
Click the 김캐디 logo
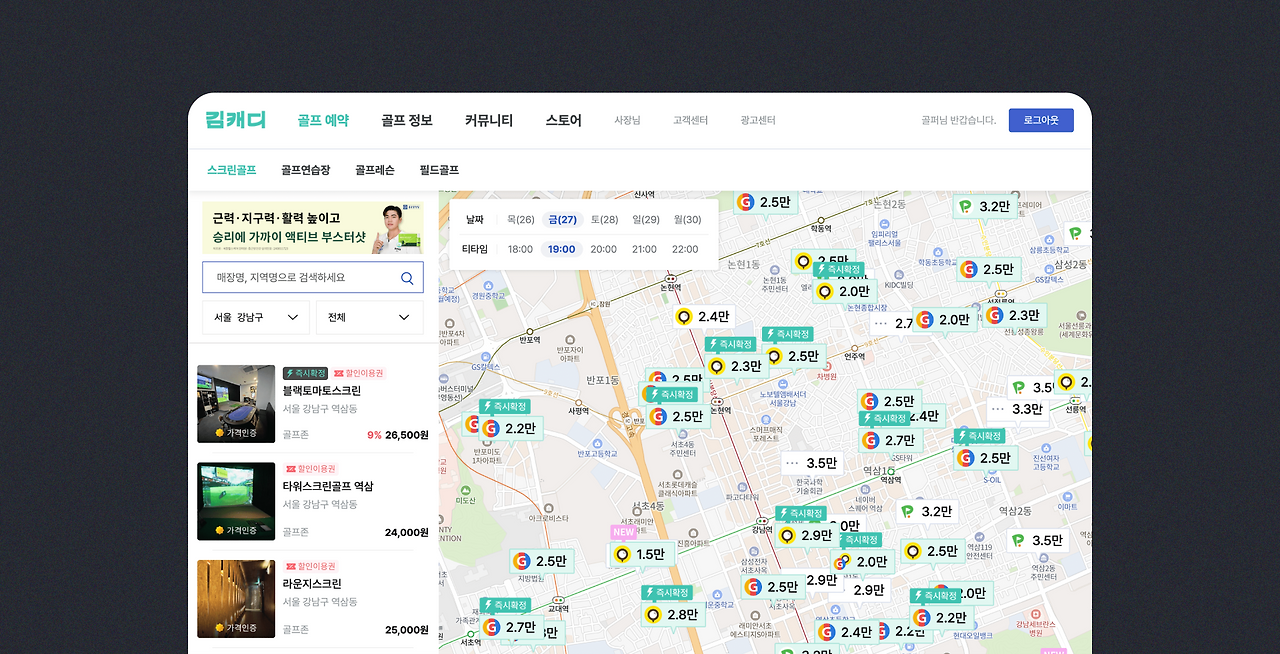coord(236,120)
